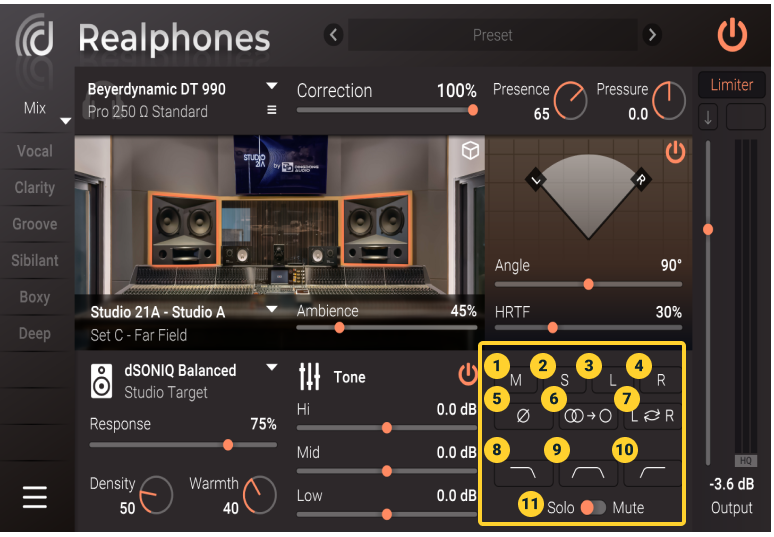Adjust the Hi tone slider handle
774x537 pixels.
(387, 427)
